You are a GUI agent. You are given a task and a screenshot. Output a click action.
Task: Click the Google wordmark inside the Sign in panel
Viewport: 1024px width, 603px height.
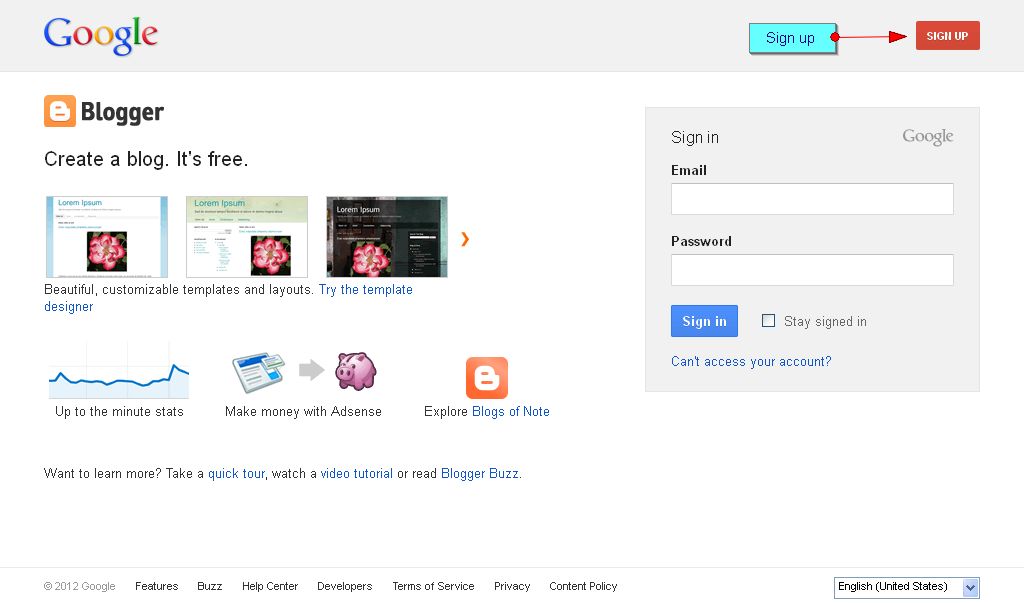(927, 136)
